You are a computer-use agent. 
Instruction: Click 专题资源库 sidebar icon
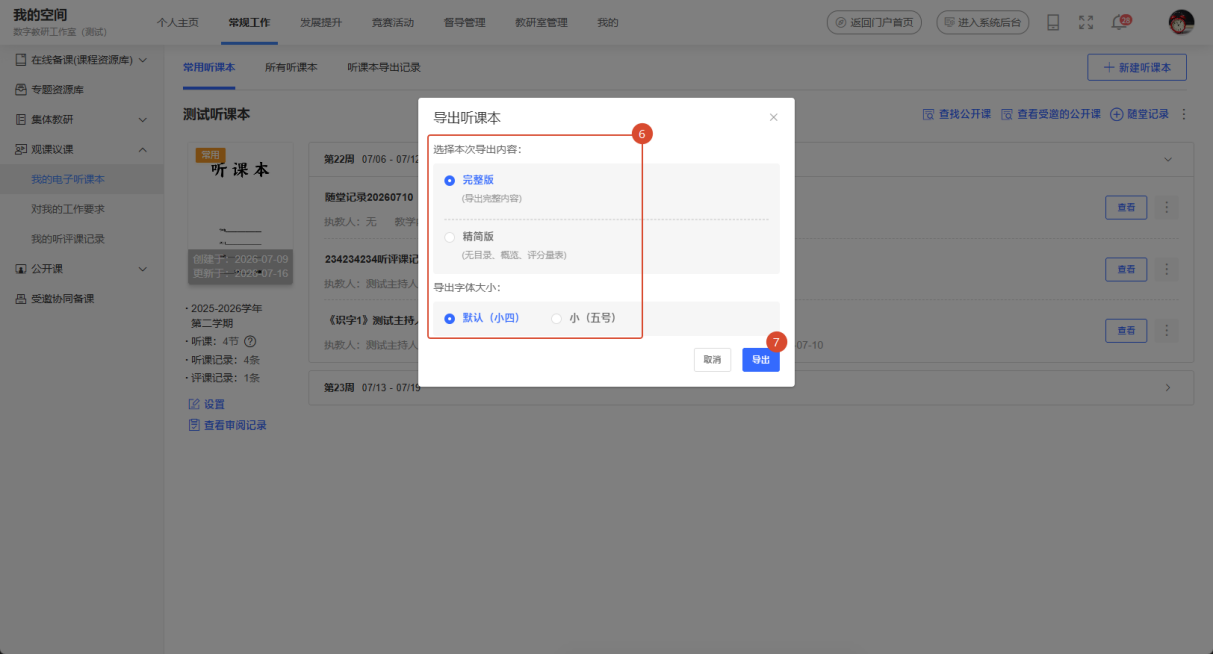click(21, 89)
